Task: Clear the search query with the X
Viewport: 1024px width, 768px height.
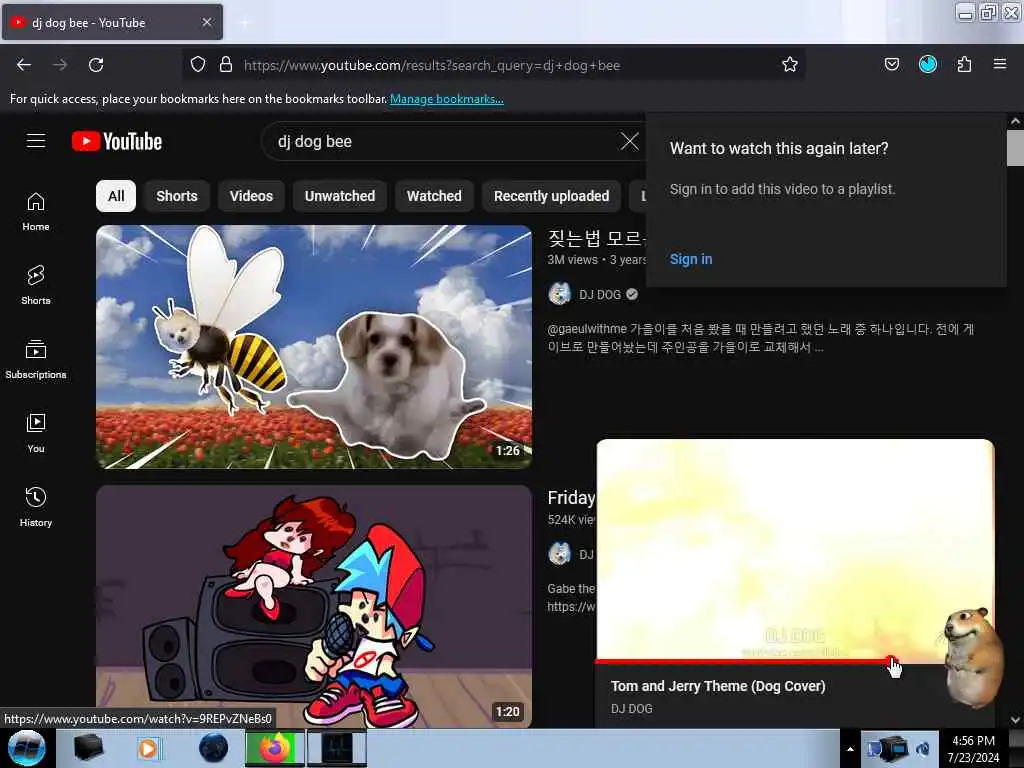Action: tap(630, 141)
